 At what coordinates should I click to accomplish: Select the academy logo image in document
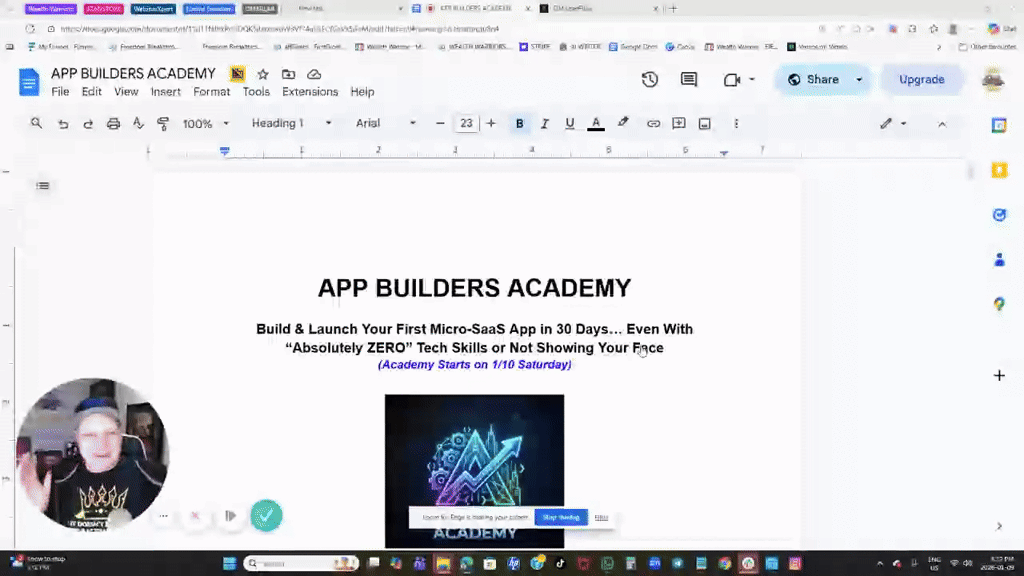(474, 471)
